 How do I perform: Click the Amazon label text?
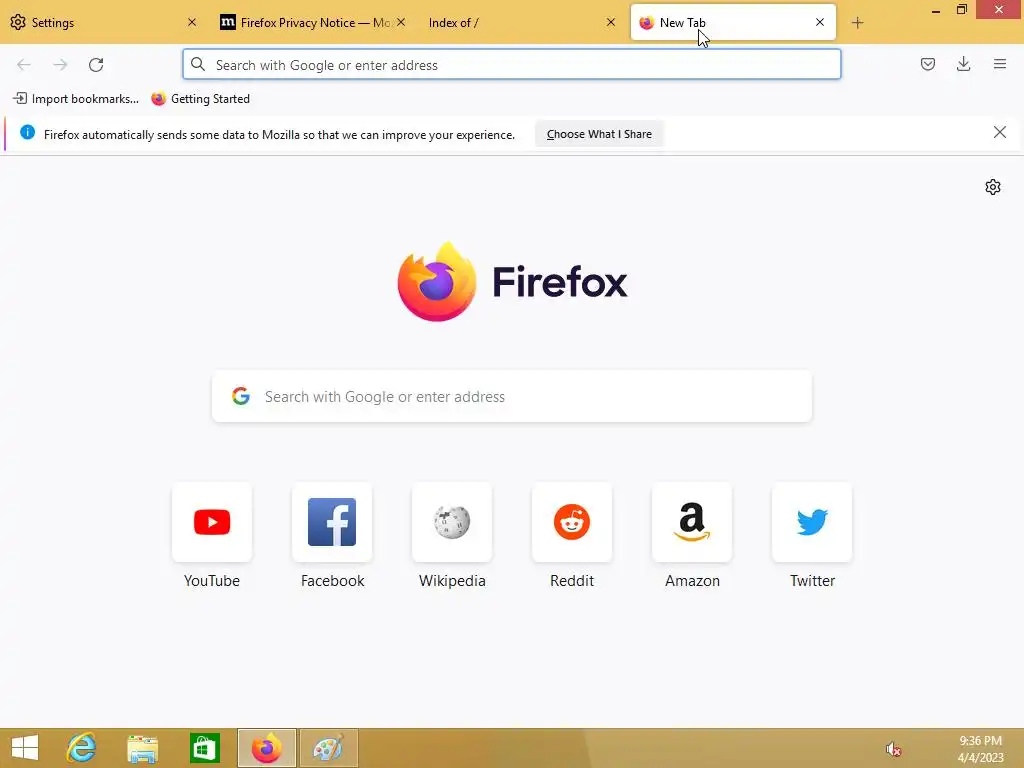692,581
